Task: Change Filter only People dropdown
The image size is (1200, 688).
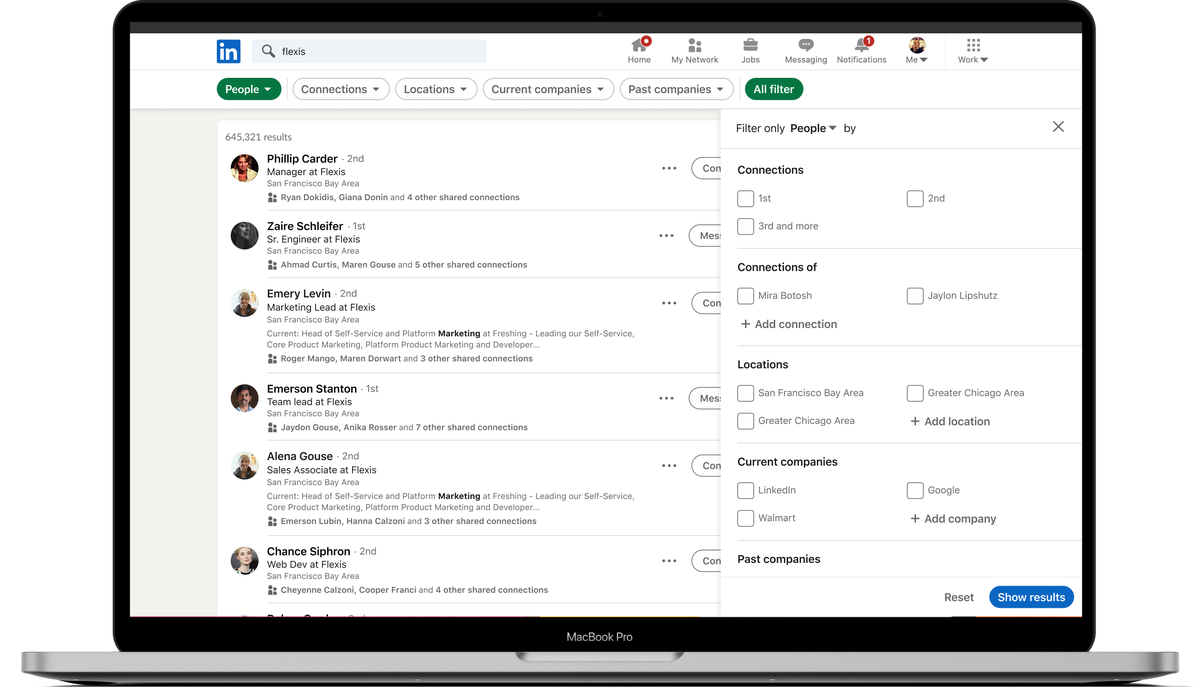Action: point(813,128)
